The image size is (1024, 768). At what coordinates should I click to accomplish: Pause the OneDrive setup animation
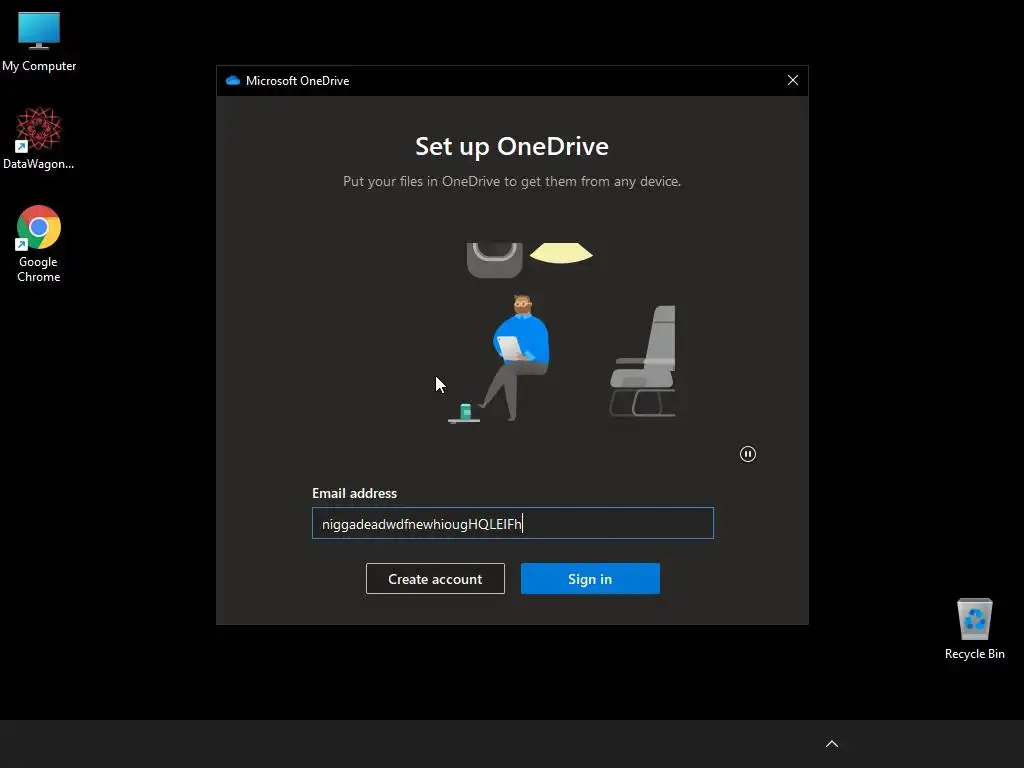coord(748,454)
